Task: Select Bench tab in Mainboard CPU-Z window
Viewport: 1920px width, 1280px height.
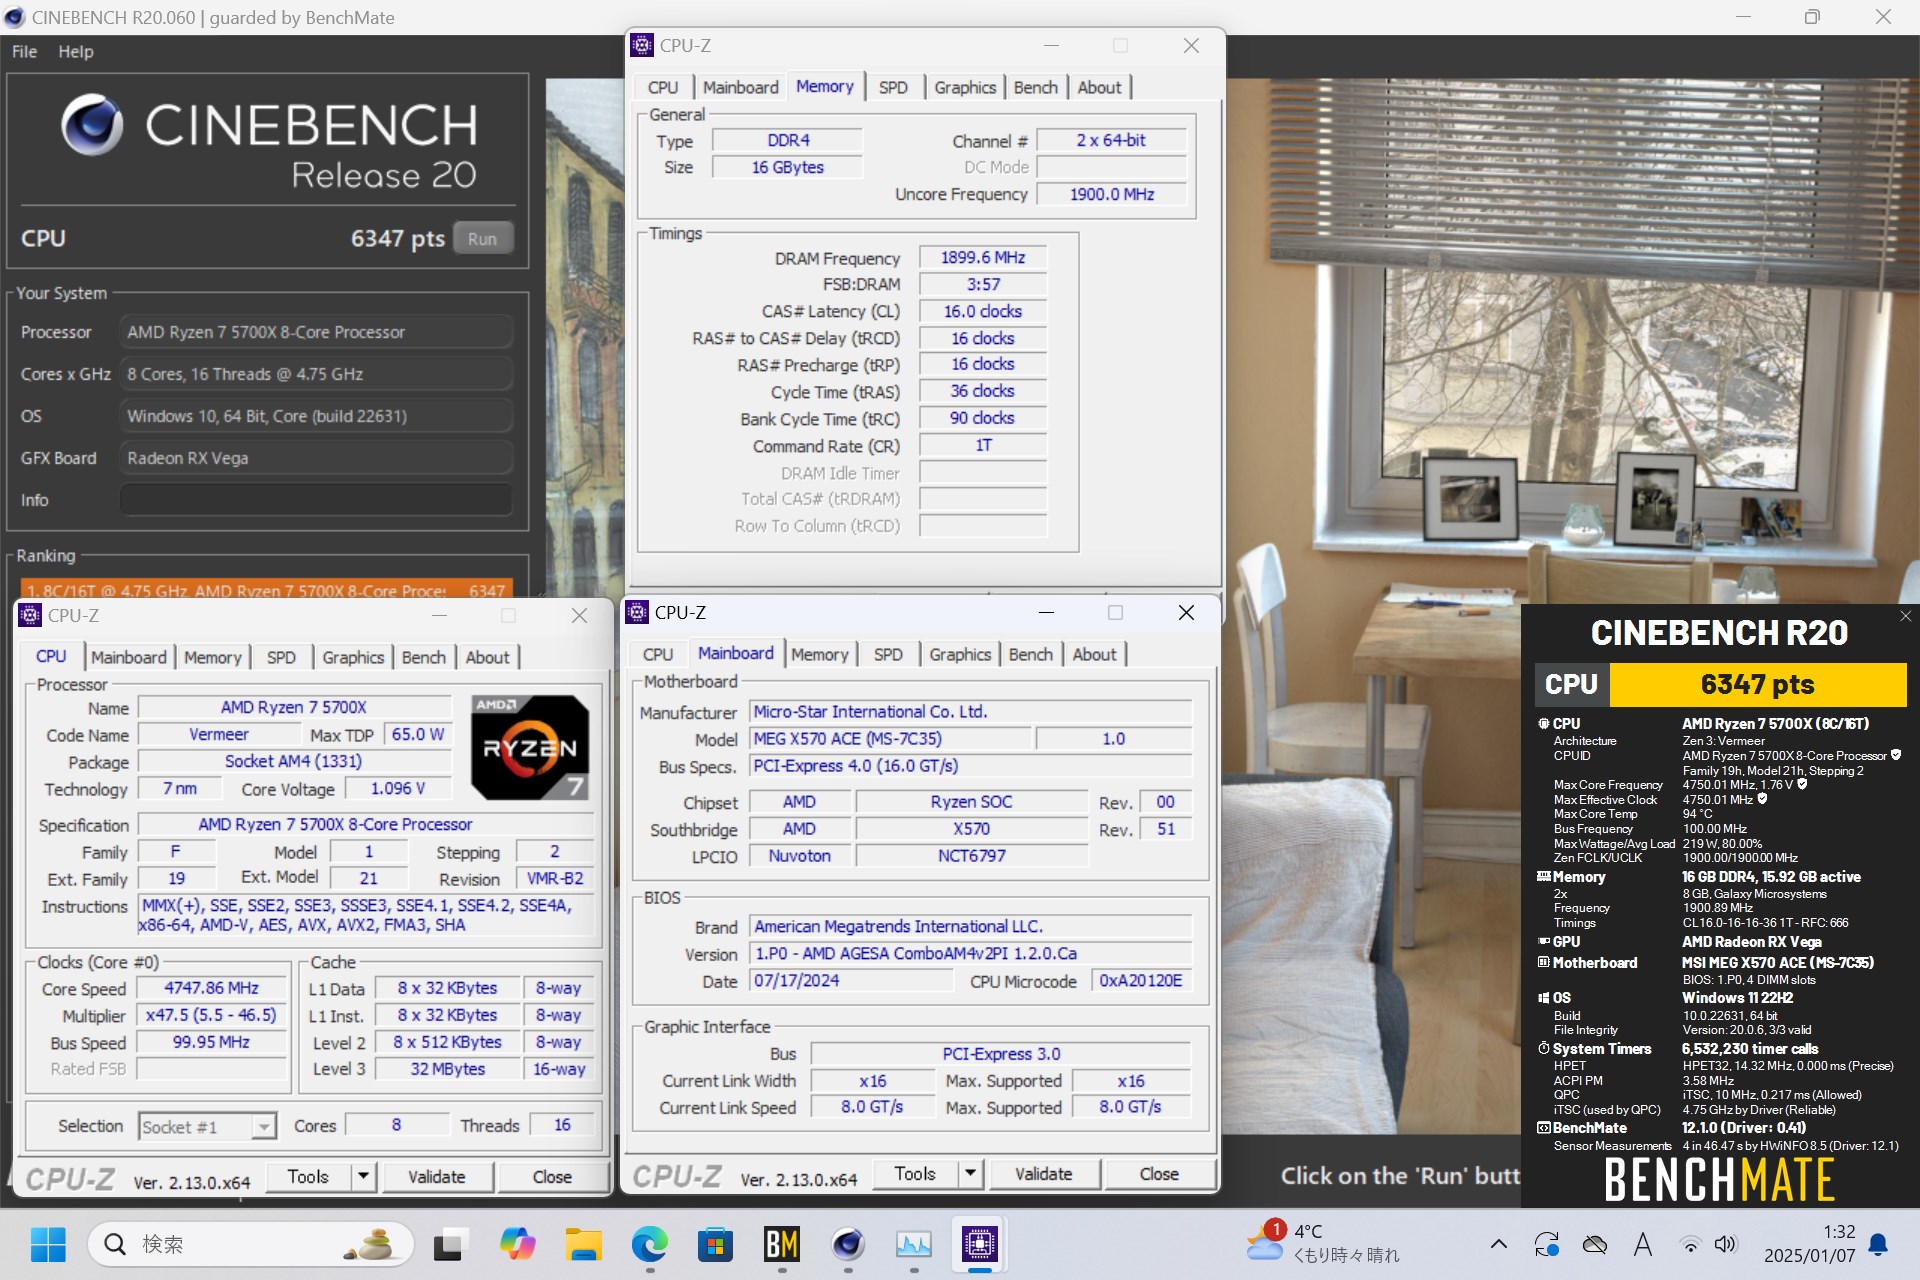Action: (1030, 654)
